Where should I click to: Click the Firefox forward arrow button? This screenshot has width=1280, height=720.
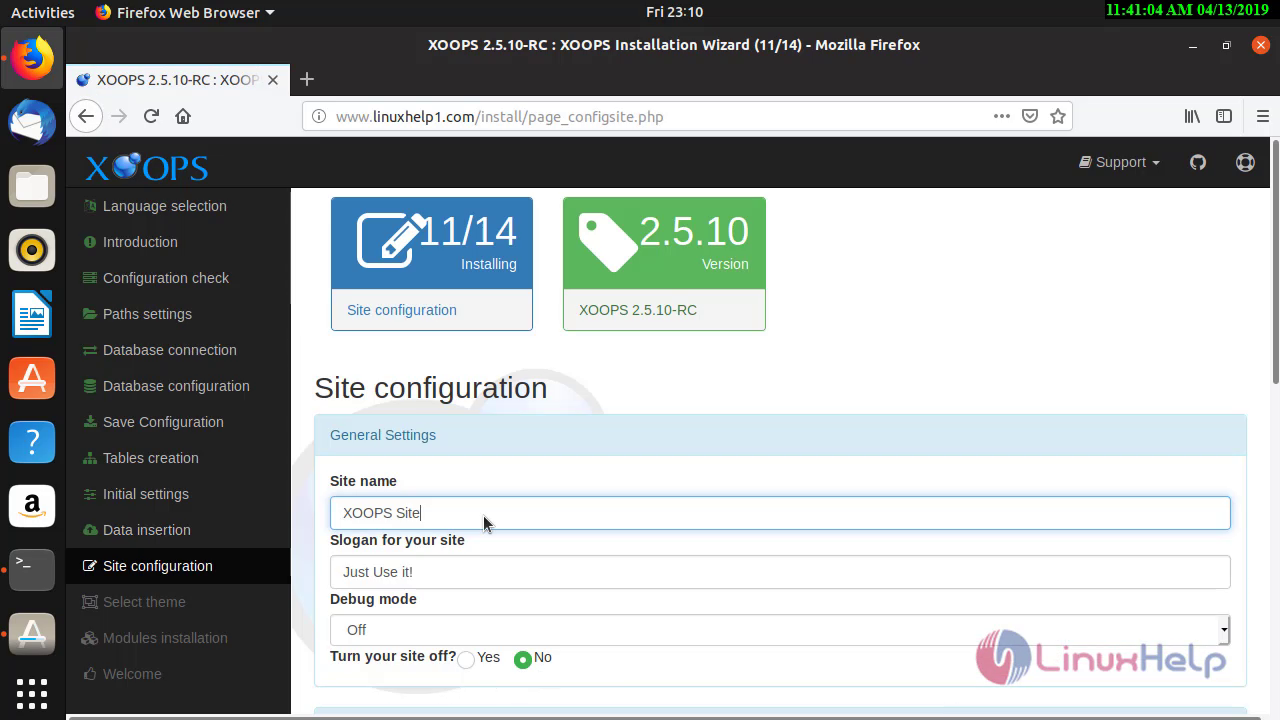119,116
